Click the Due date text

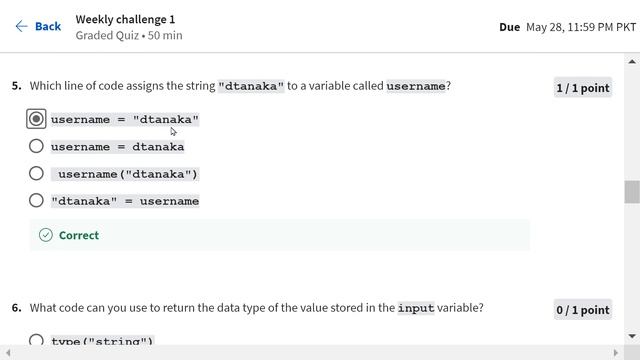[x=567, y=27]
